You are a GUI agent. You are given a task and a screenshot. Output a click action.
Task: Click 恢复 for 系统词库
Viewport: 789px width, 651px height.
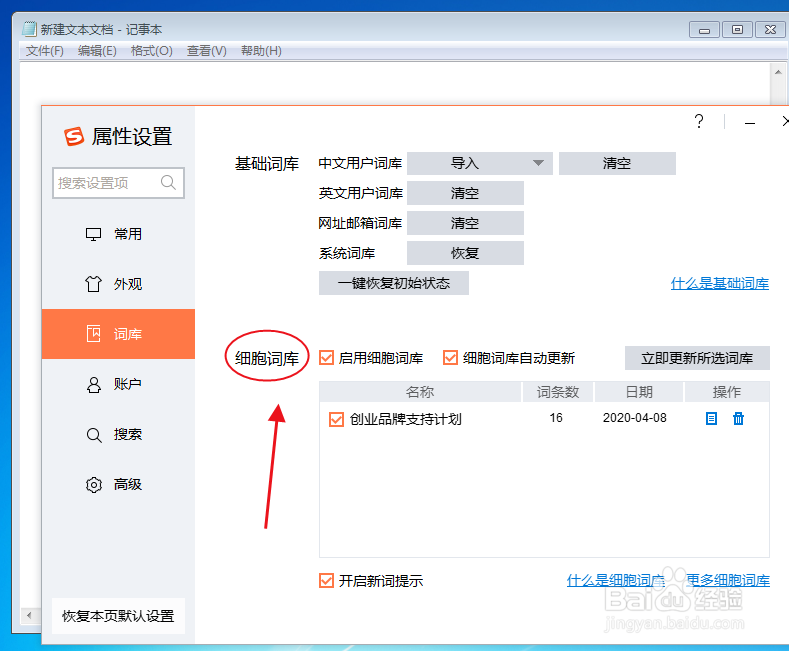(x=465, y=253)
